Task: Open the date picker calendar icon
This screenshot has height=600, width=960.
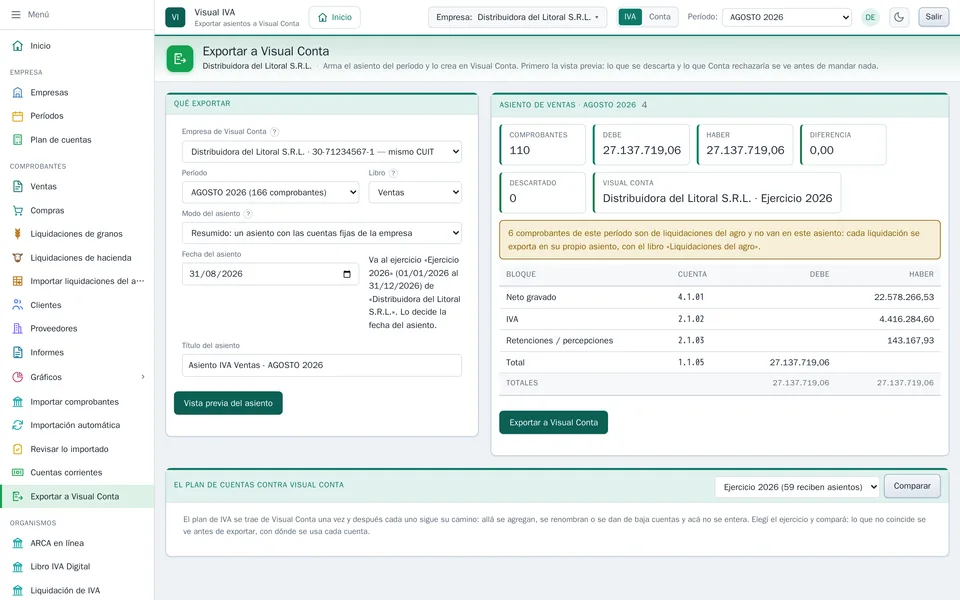Action: 347,274
